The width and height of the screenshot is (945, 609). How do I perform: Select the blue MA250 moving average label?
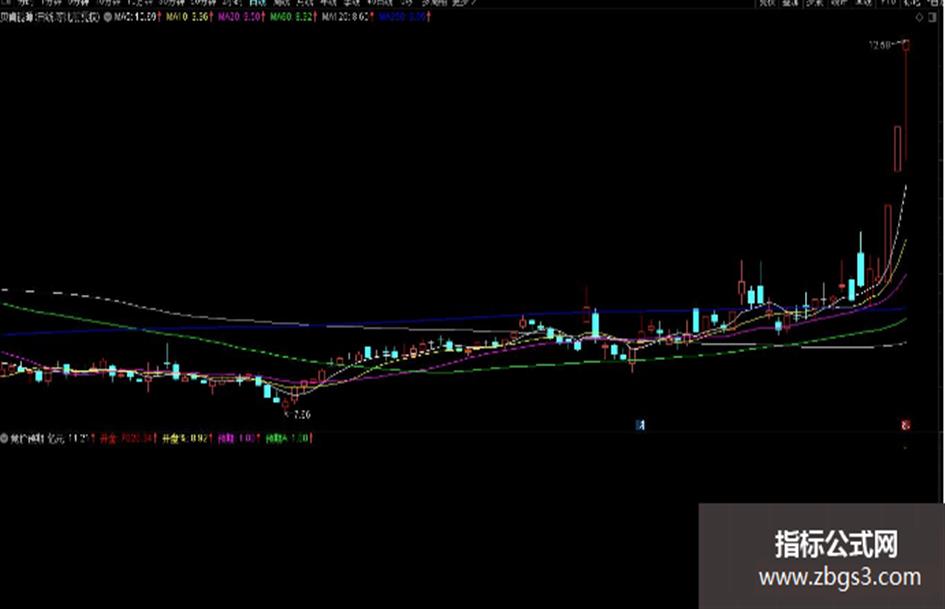pos(404,17)
